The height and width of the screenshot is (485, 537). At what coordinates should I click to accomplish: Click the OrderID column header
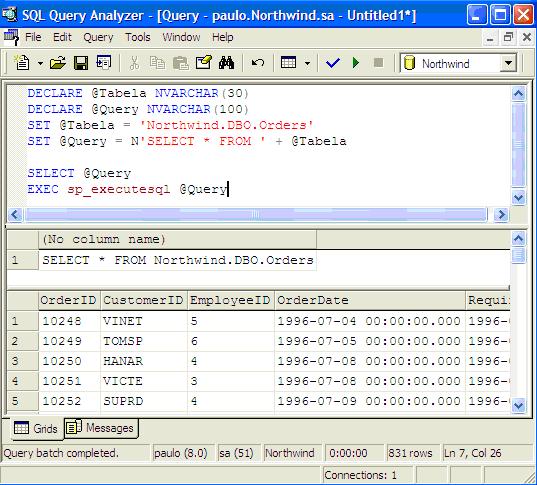pyautogui.click(x=70, y=300)
